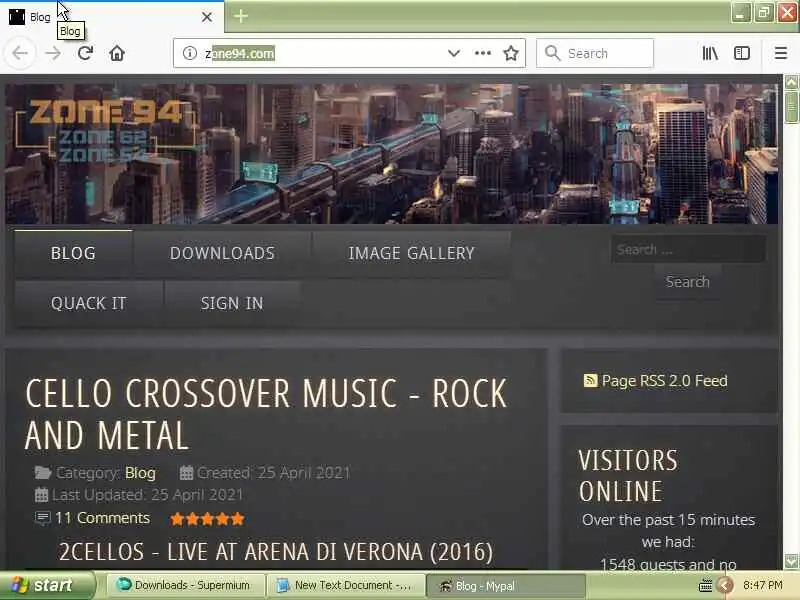The width and height of the screenshot is (800, 600).
Task: Click the Created date calendar icon
Action: point(186,473)
